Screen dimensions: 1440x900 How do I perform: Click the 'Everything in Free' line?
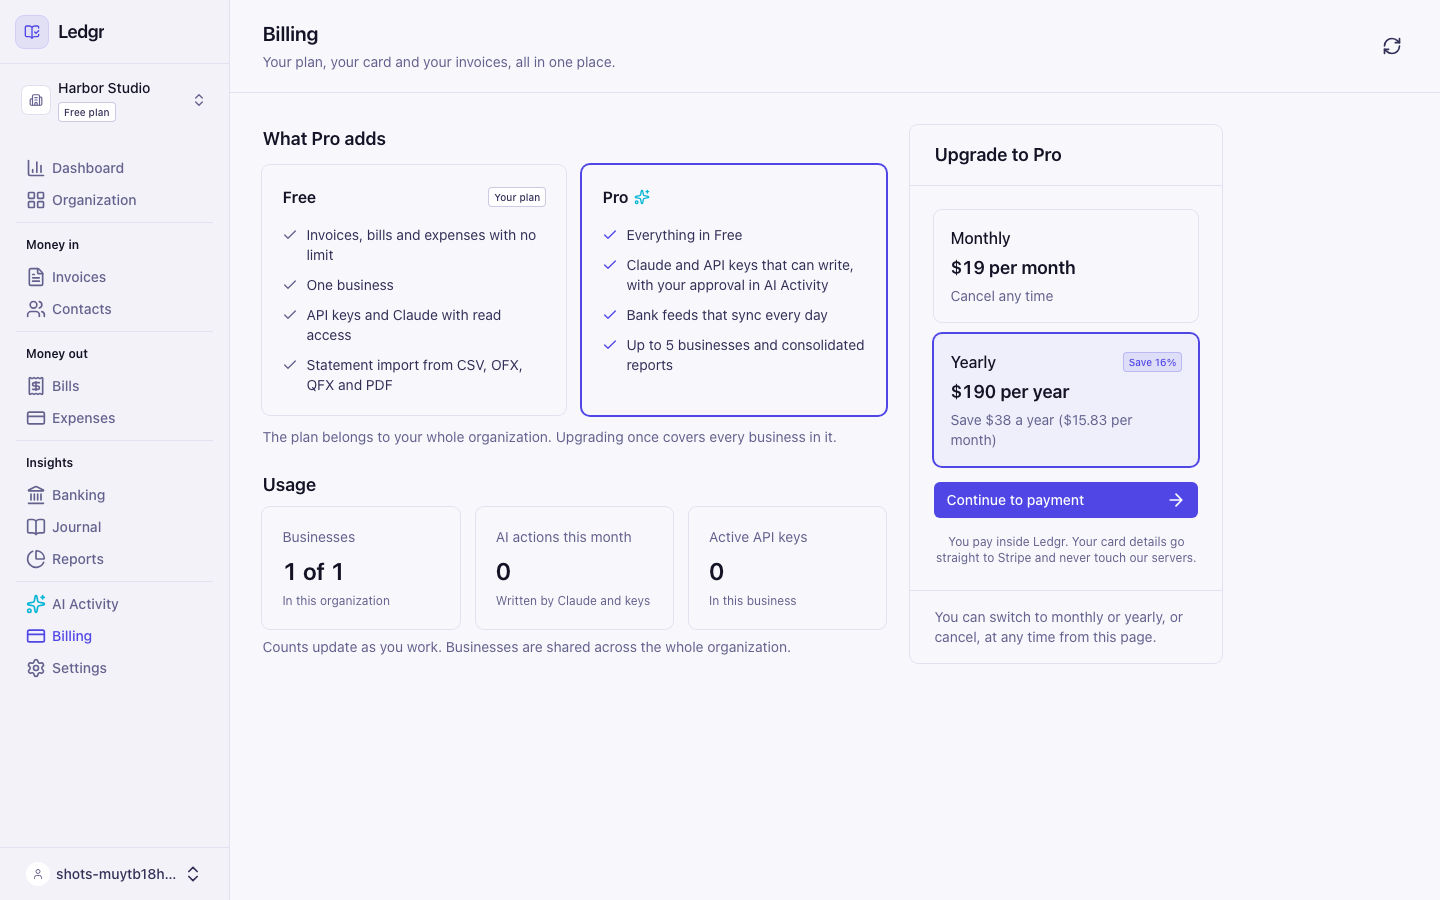pos(684,235)
